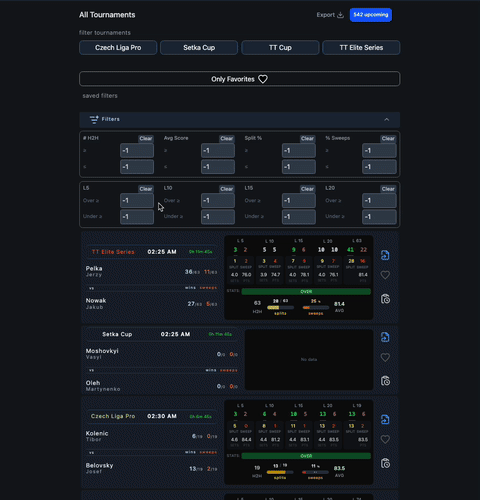Image resolution: width=480 pixels, height=500 pixels.
Task: Click the TT Elite Series match label
Action: tap(113, 252)
